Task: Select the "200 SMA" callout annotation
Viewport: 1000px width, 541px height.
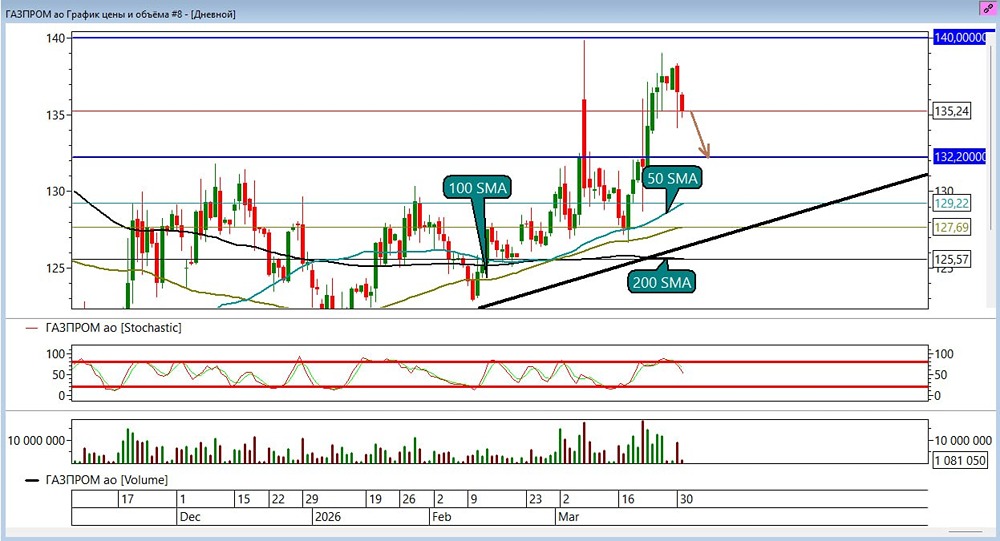Action: click(x=661, y=282)
